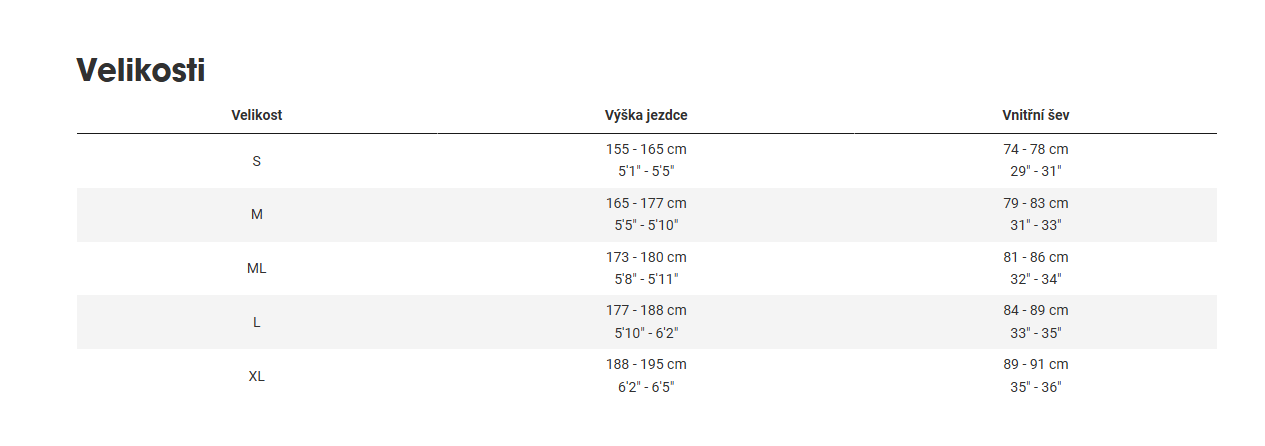The width and height of the screenshot is (1265, 446).
Task: Click inseam value 81 - 86 cm
Action: coord(1036,257)
